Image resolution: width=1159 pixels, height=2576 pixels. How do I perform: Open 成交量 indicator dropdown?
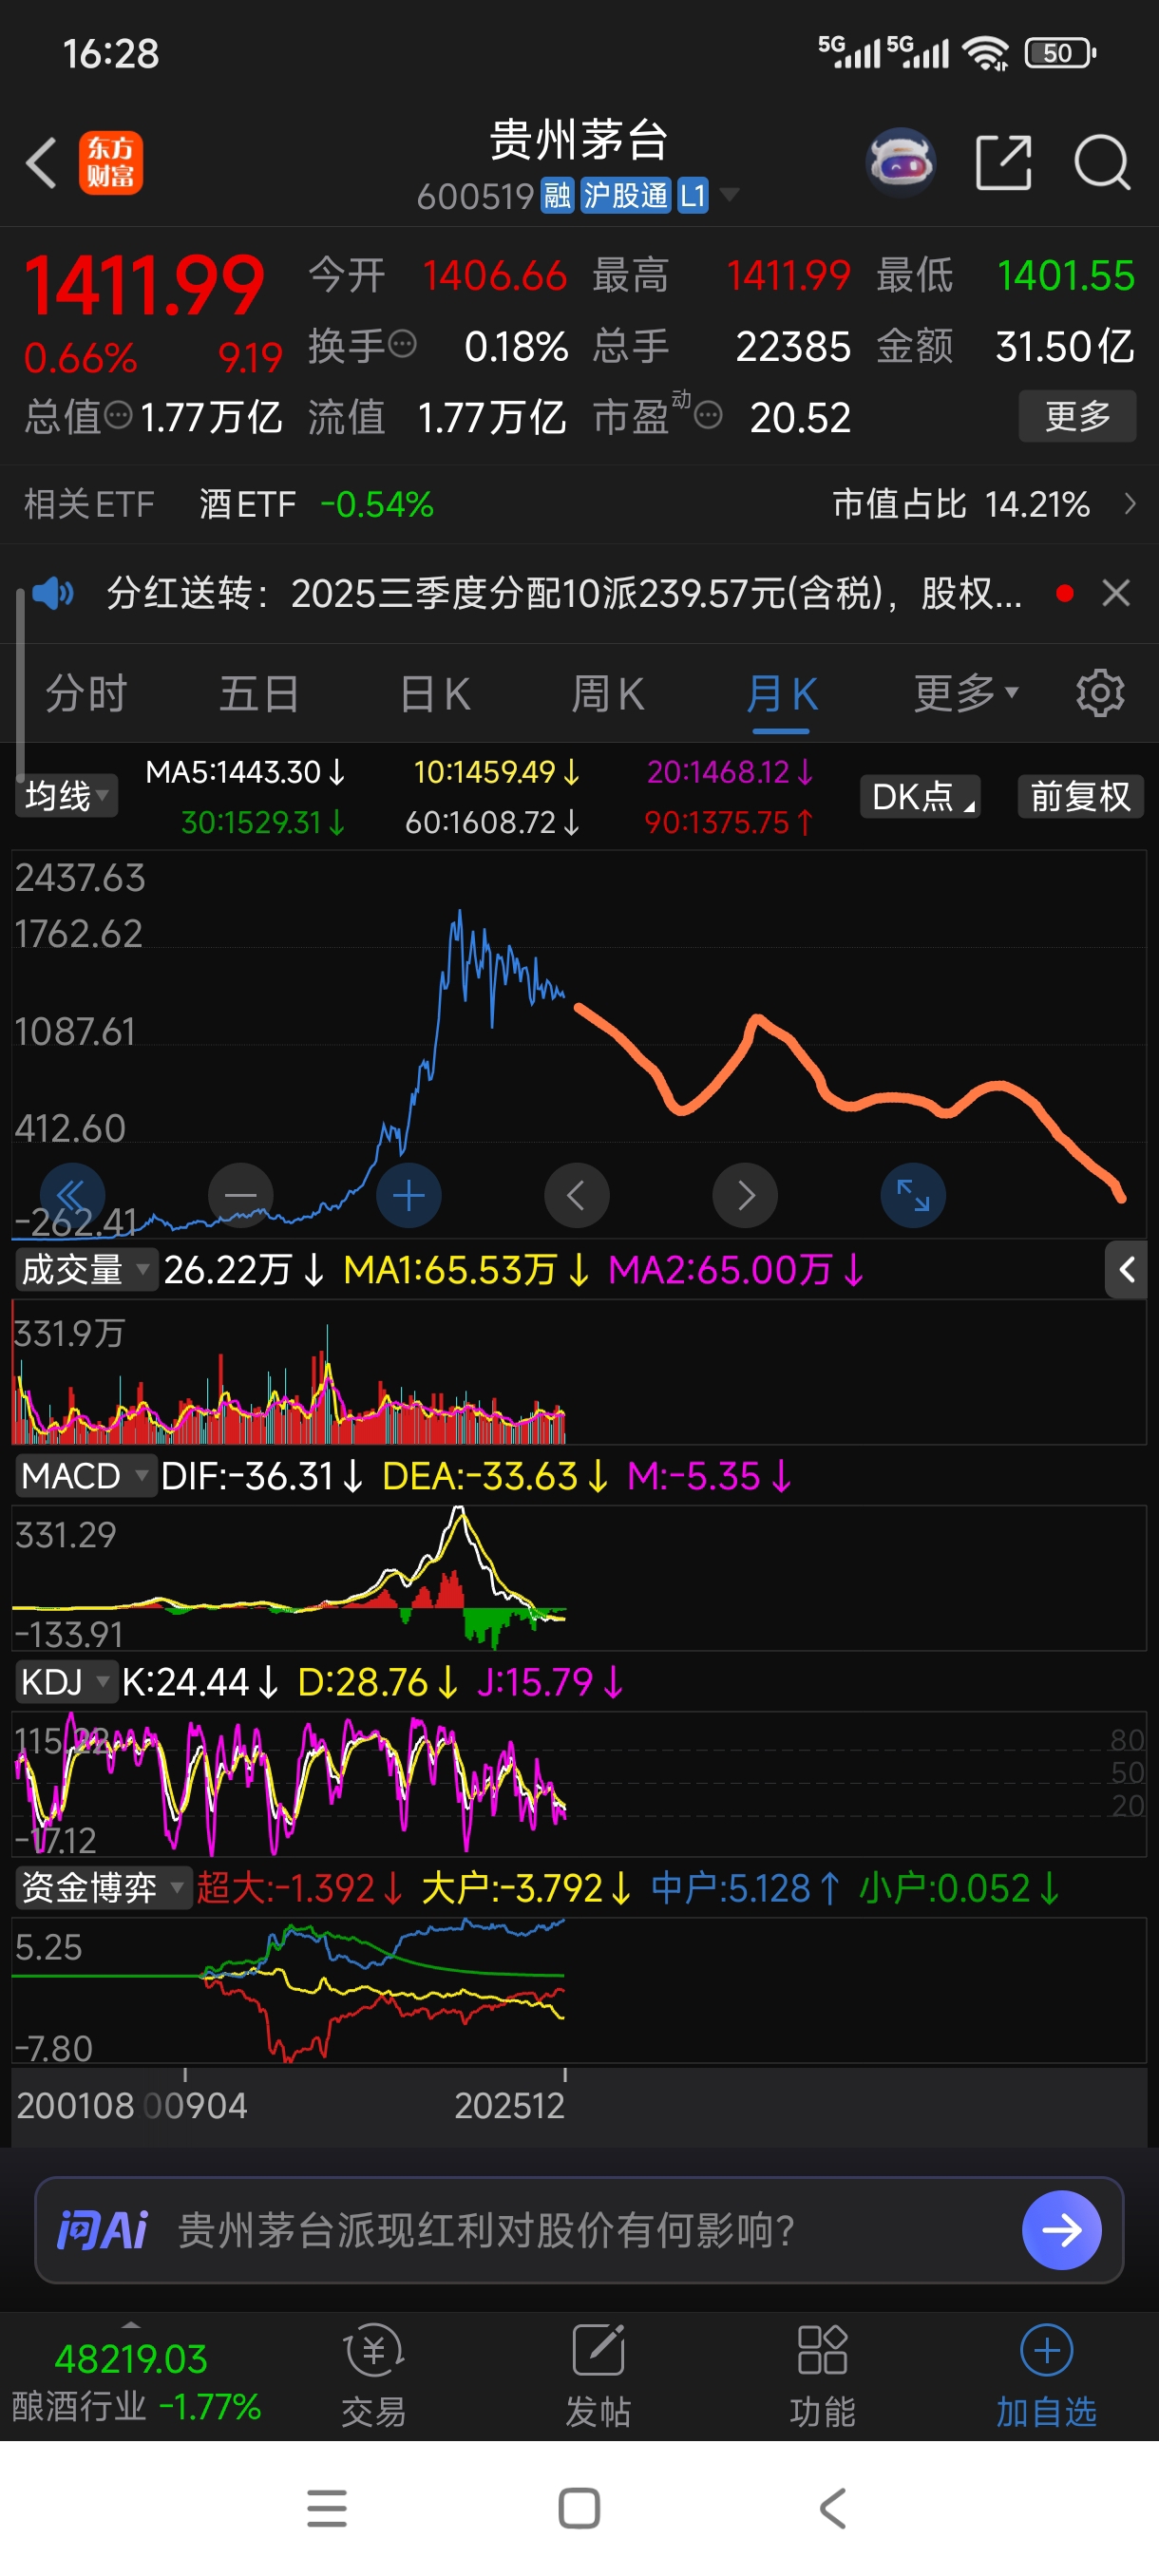[x=86, y=1270]
